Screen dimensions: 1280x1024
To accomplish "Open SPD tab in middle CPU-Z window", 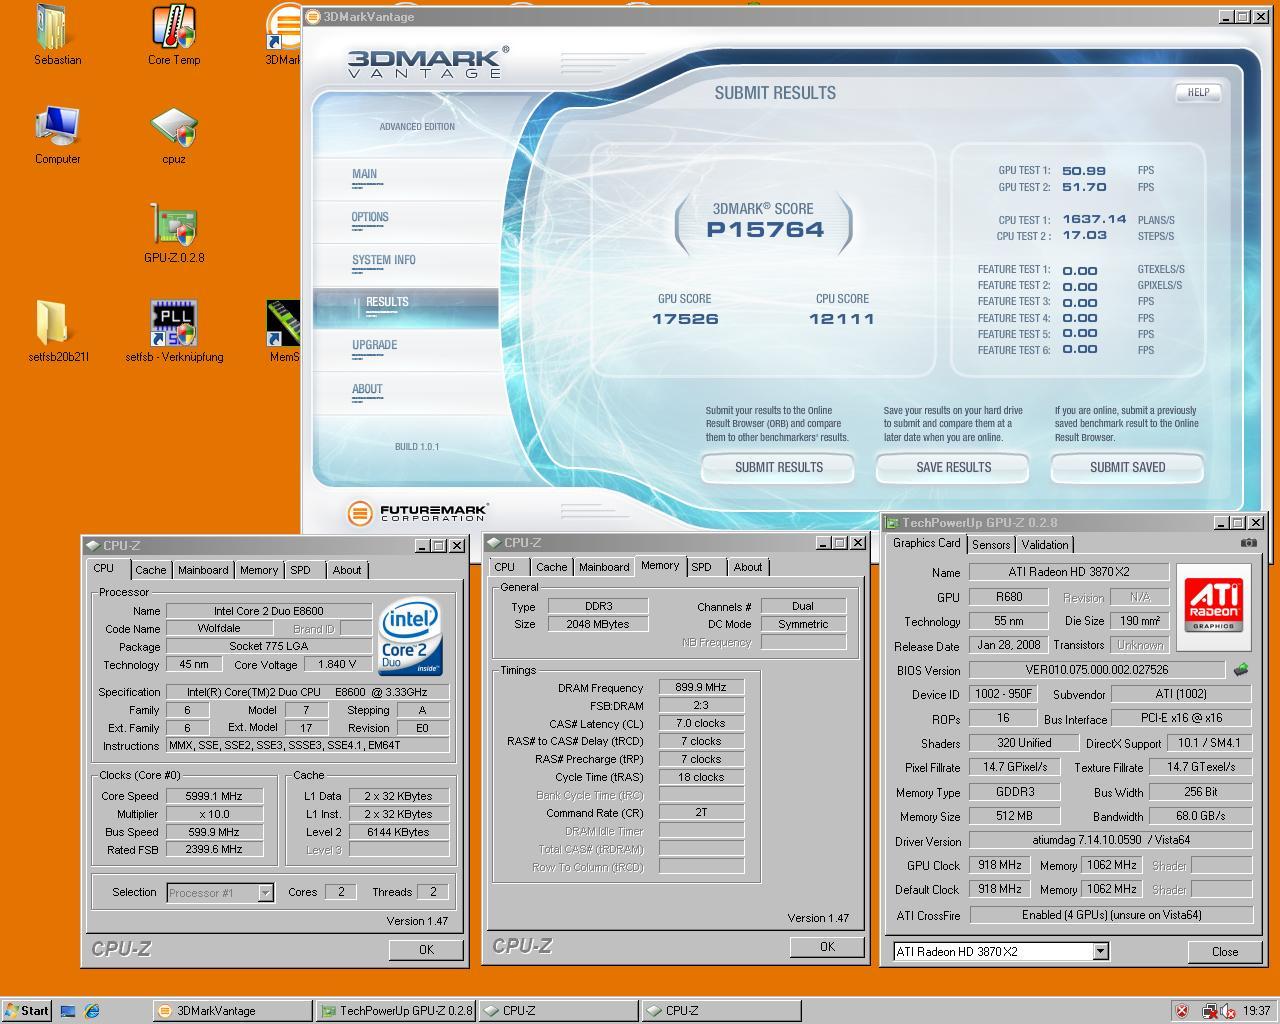I will click(x=702, y=567).
